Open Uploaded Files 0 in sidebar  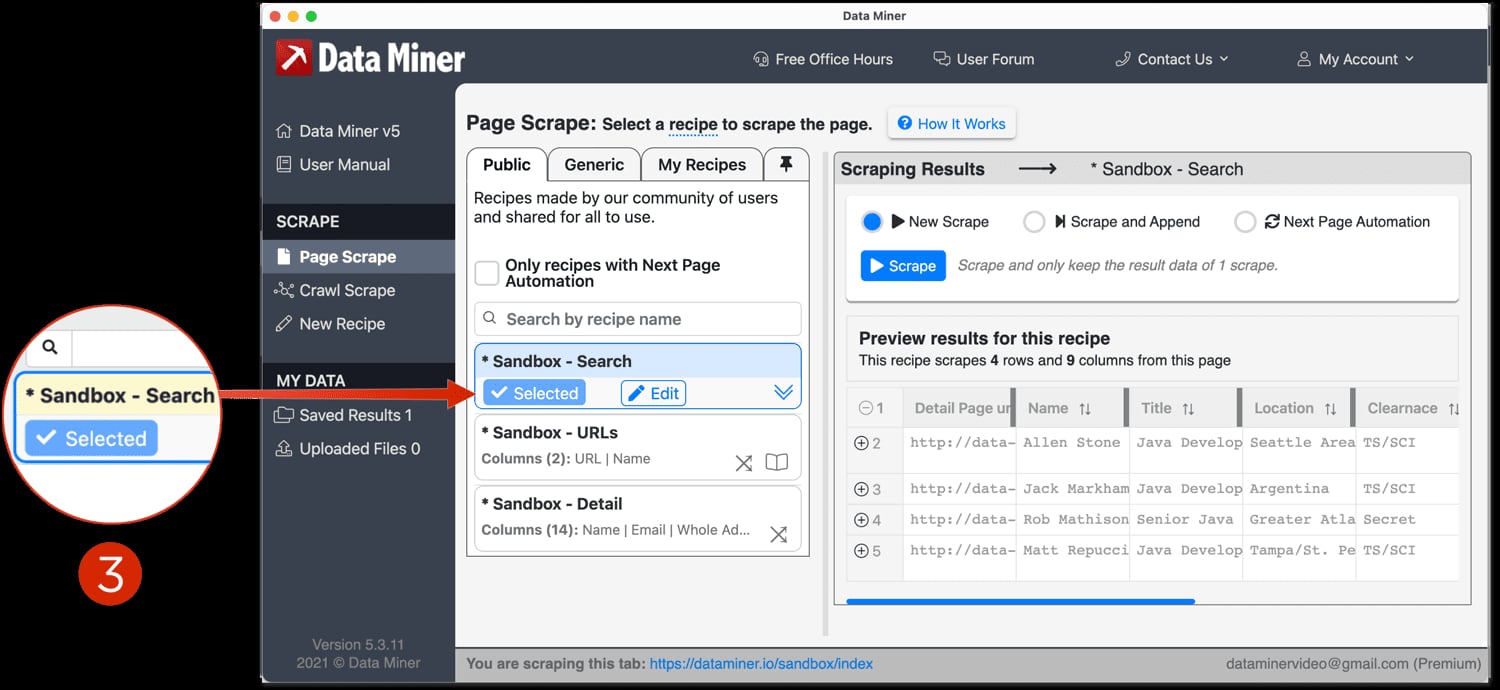click(347, 449)
